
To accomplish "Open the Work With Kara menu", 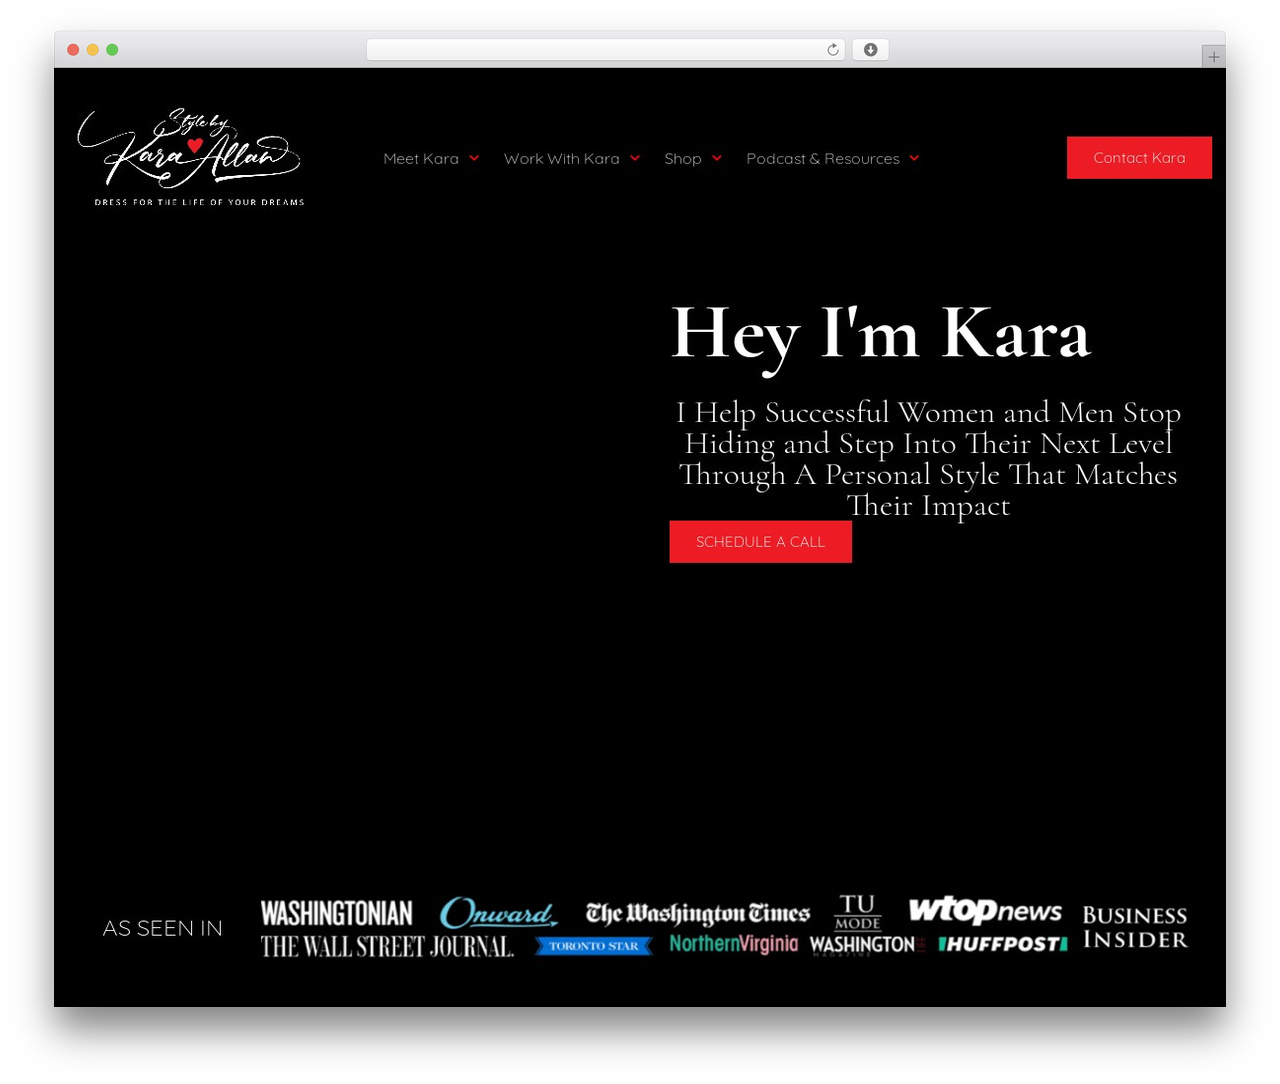I will 562,158.
